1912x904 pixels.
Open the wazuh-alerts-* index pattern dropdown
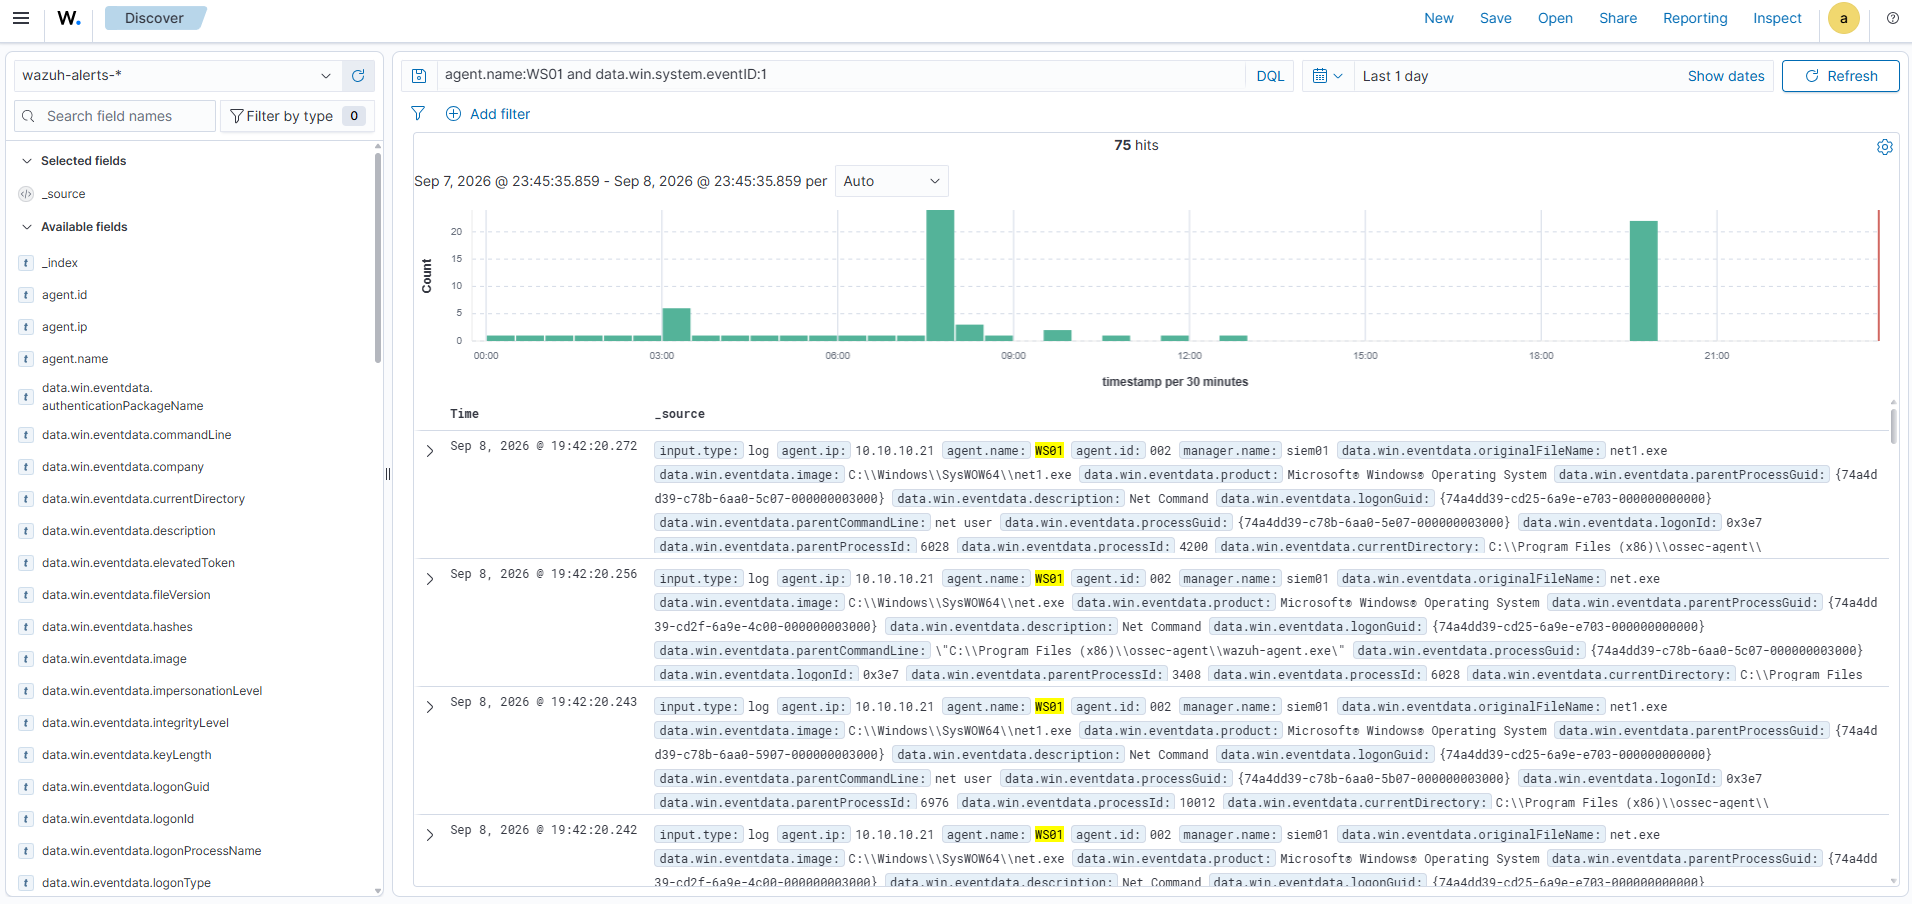pyautogui.click(x=177, y=76)
